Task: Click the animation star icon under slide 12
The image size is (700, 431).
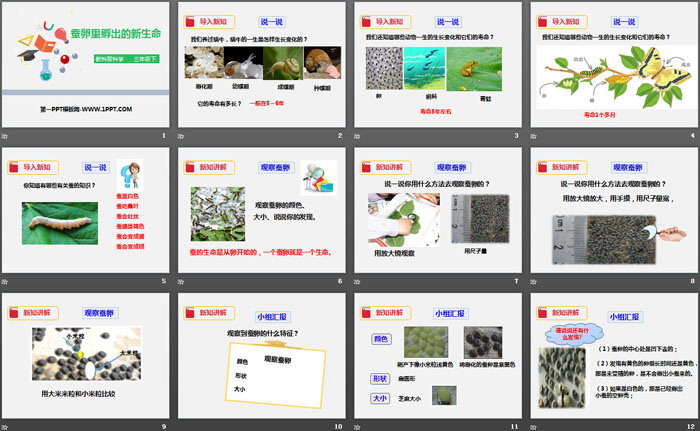Action: (533, 427)
